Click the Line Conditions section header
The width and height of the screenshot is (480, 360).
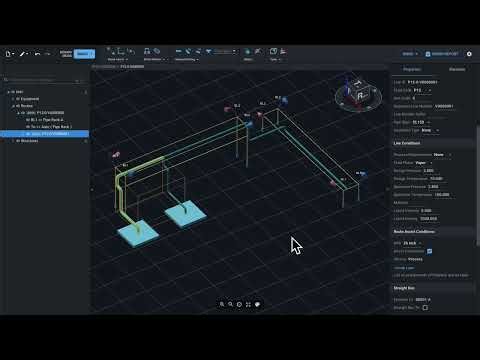pos(433,143)
